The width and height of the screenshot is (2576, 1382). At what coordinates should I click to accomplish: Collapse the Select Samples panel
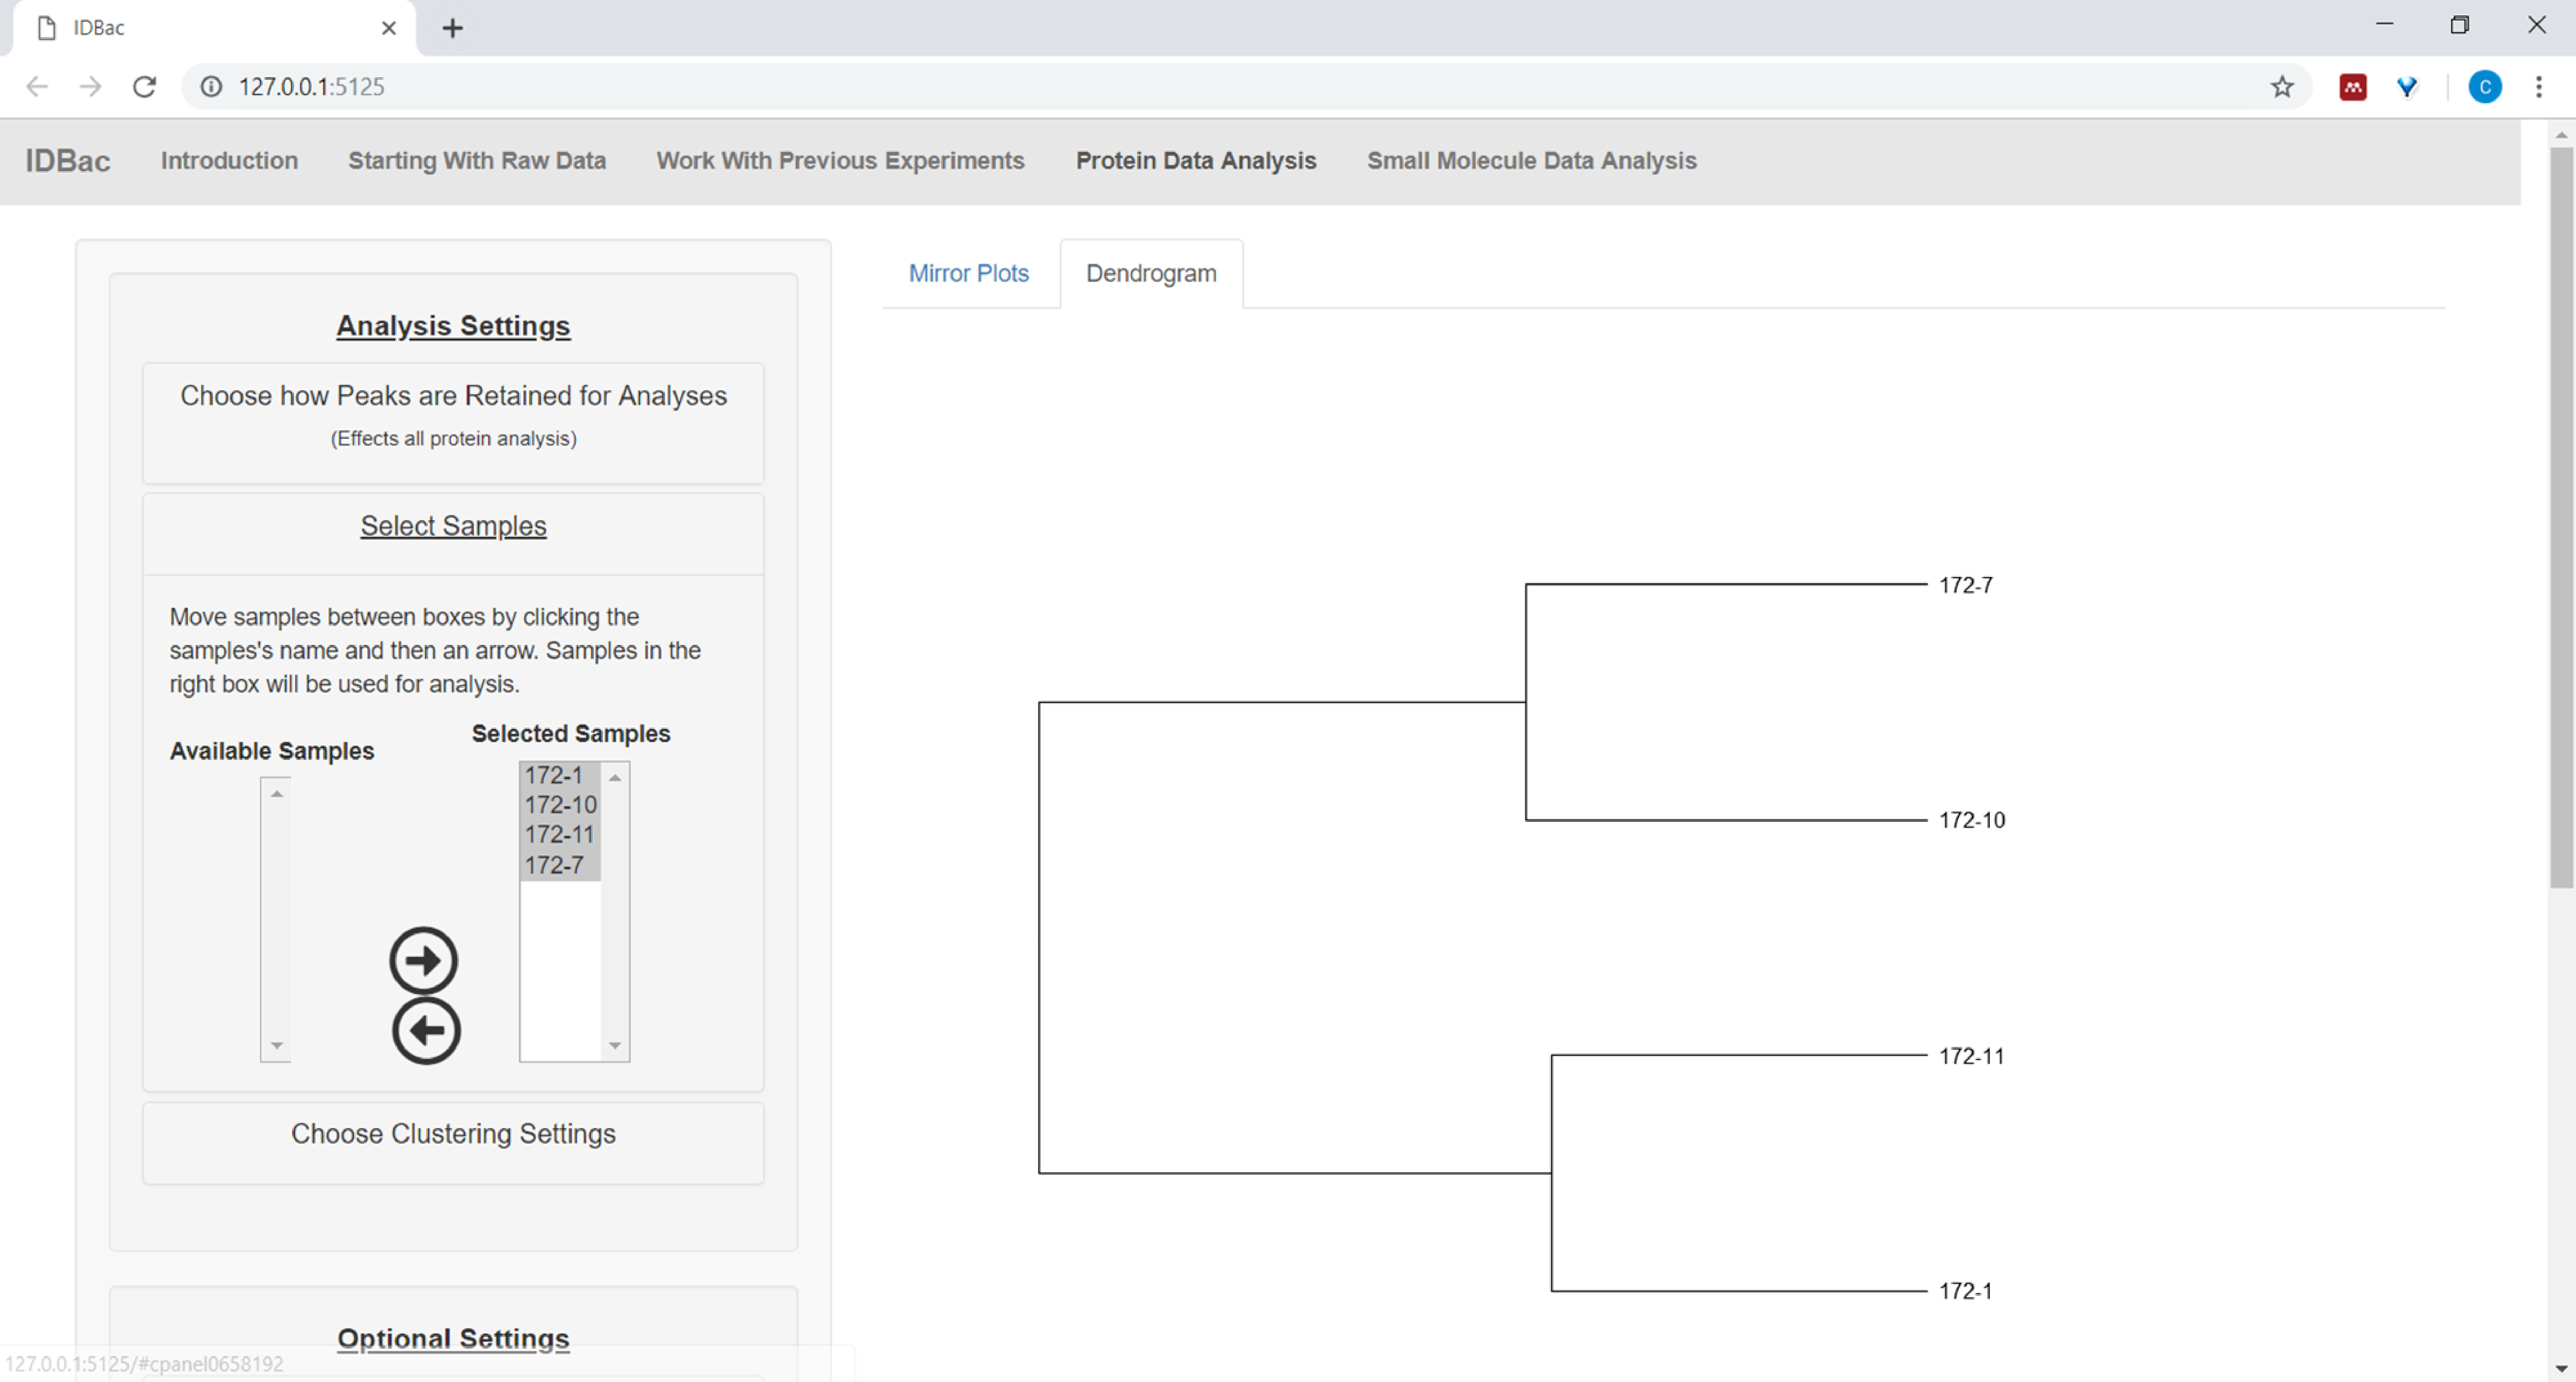point(453,526)
